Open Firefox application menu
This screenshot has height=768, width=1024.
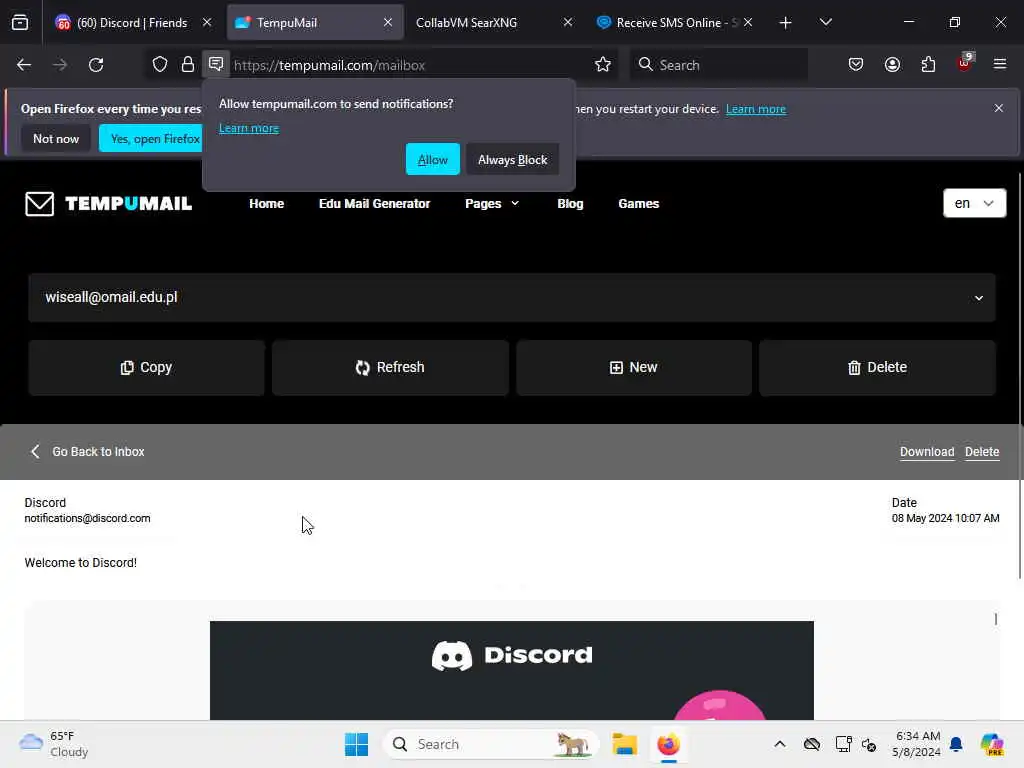tap(1000, 64)
